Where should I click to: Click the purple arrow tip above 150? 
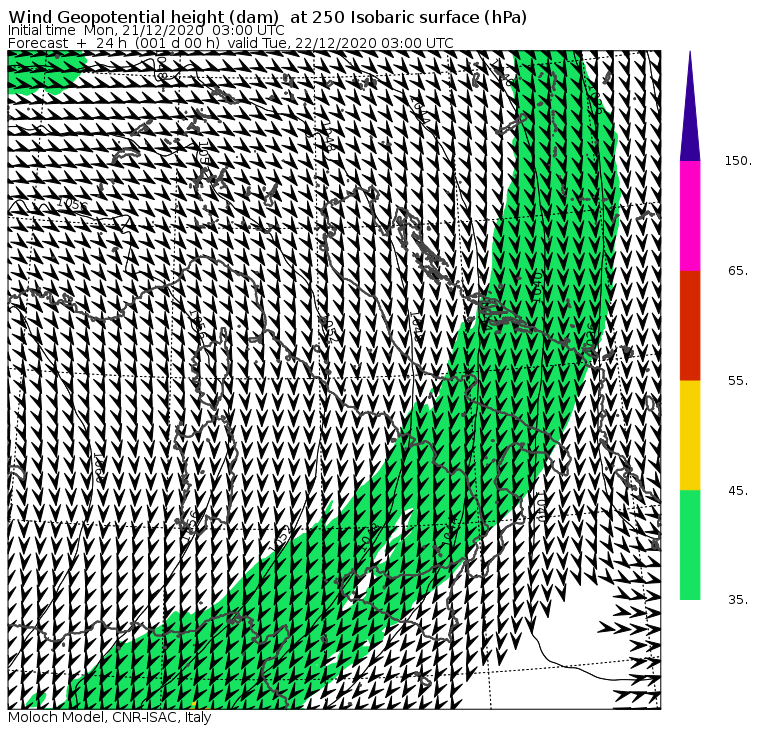pos(690,106)
